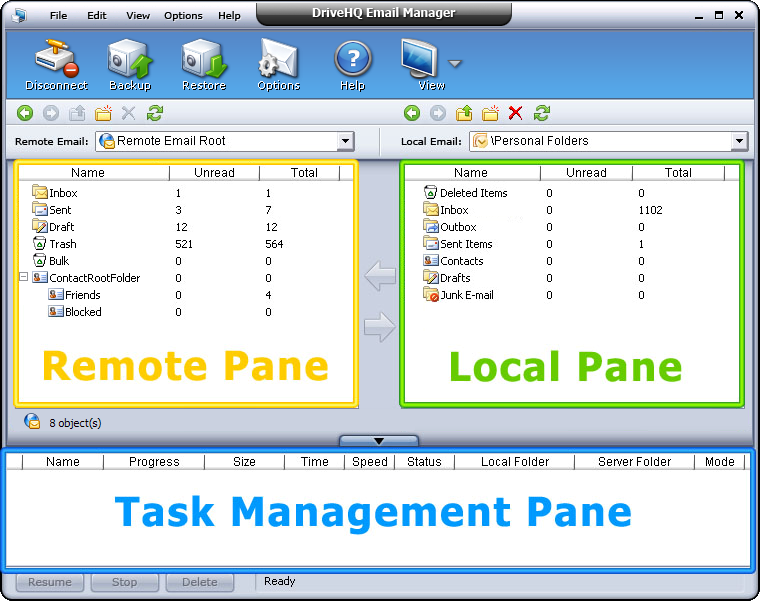Click the Backup safe icon
This screenshot has width=760, height=601.
tap(129, 61)
